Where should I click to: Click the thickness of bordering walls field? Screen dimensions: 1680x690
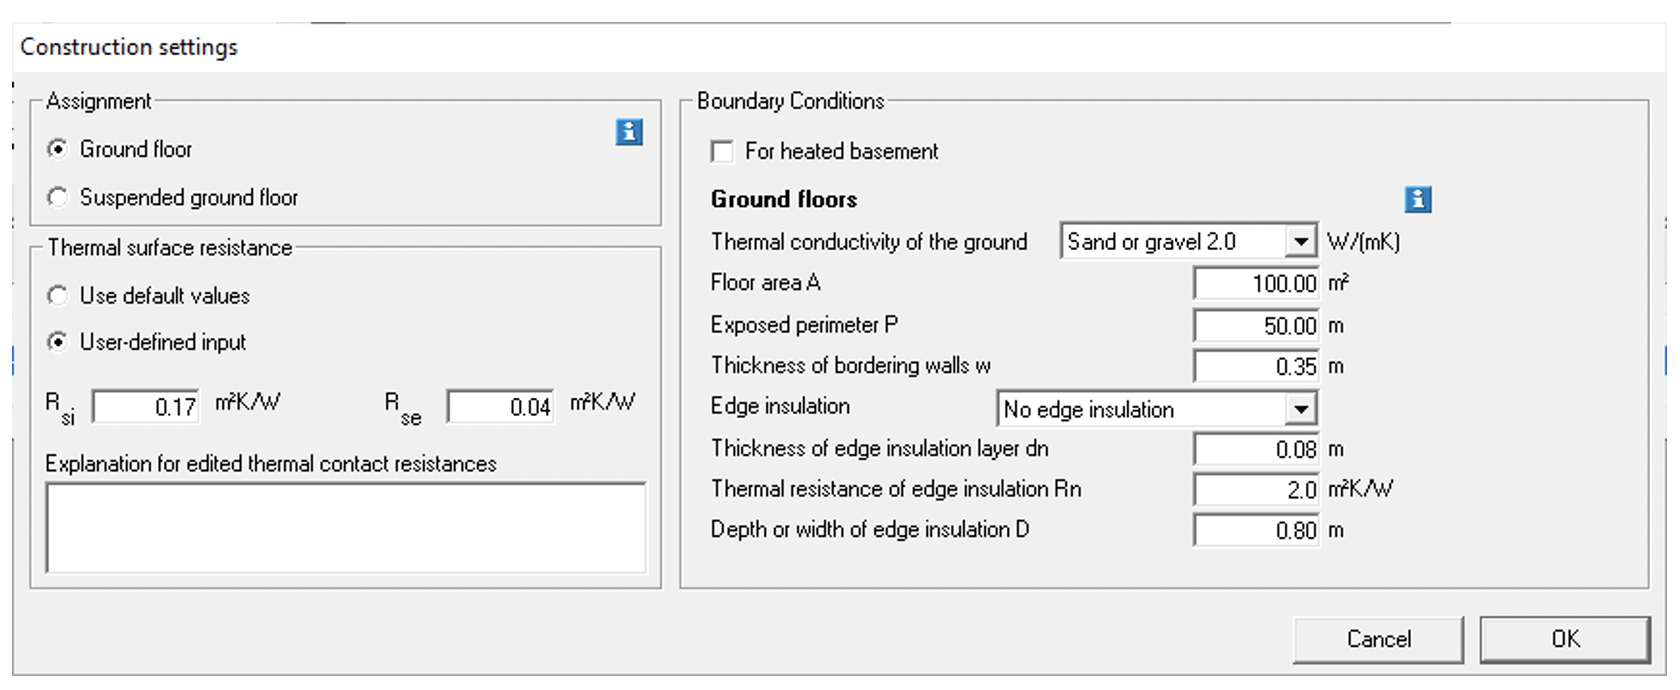1255,366
